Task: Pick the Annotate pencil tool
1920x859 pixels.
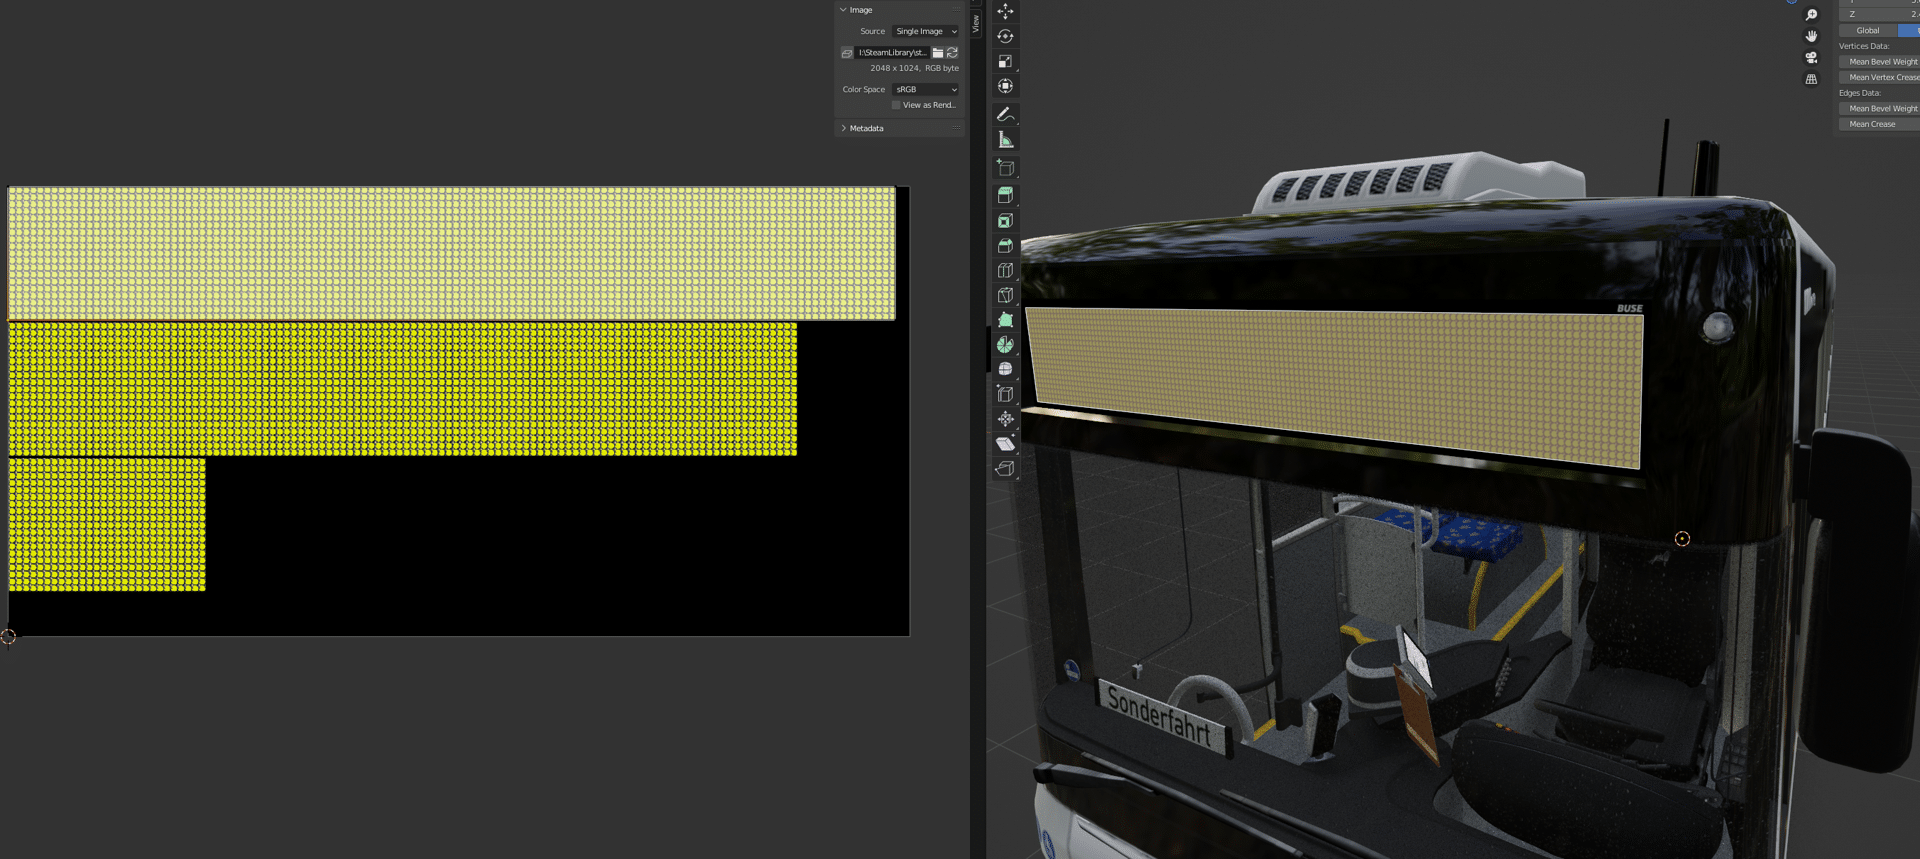Action: (x=1005, y=115)
